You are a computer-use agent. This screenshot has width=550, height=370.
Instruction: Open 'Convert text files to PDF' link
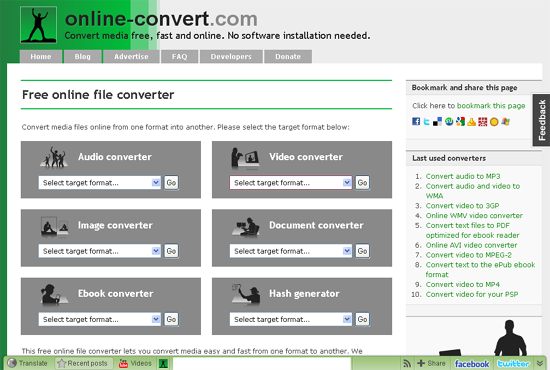472,230
